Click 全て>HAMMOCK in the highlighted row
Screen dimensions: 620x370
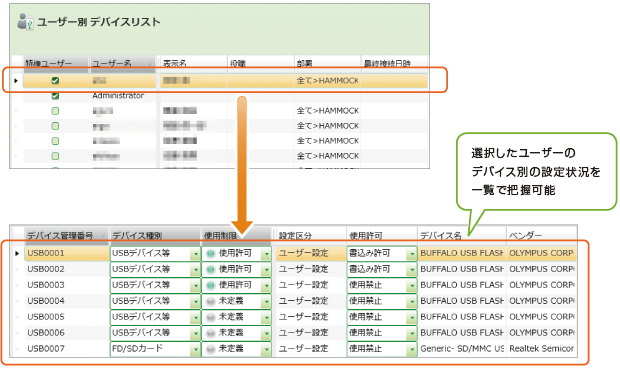point(327,81)
